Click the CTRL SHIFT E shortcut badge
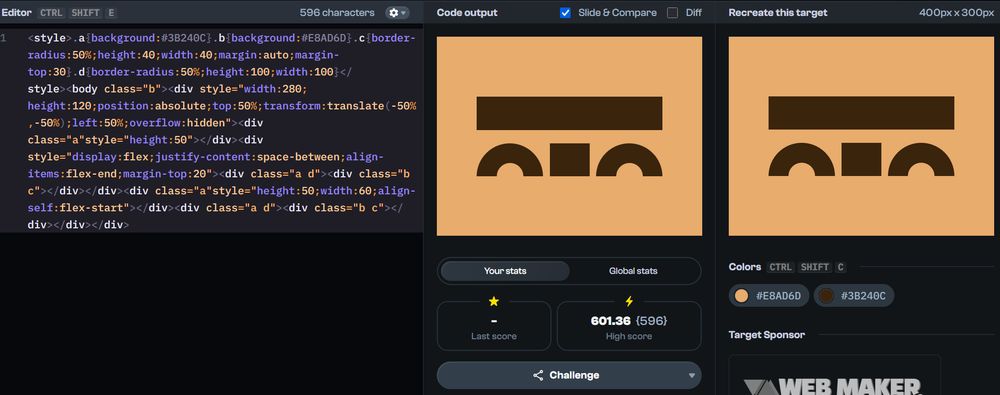Viewport: 1000px width, 395px height. 78,13
